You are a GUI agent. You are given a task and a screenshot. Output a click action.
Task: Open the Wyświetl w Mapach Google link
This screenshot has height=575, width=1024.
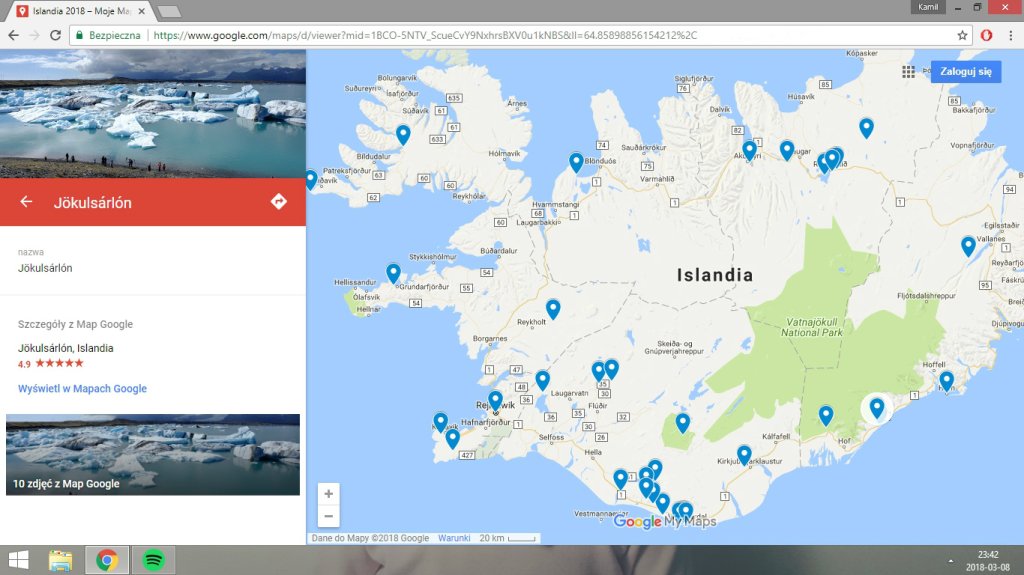[82, 388]
